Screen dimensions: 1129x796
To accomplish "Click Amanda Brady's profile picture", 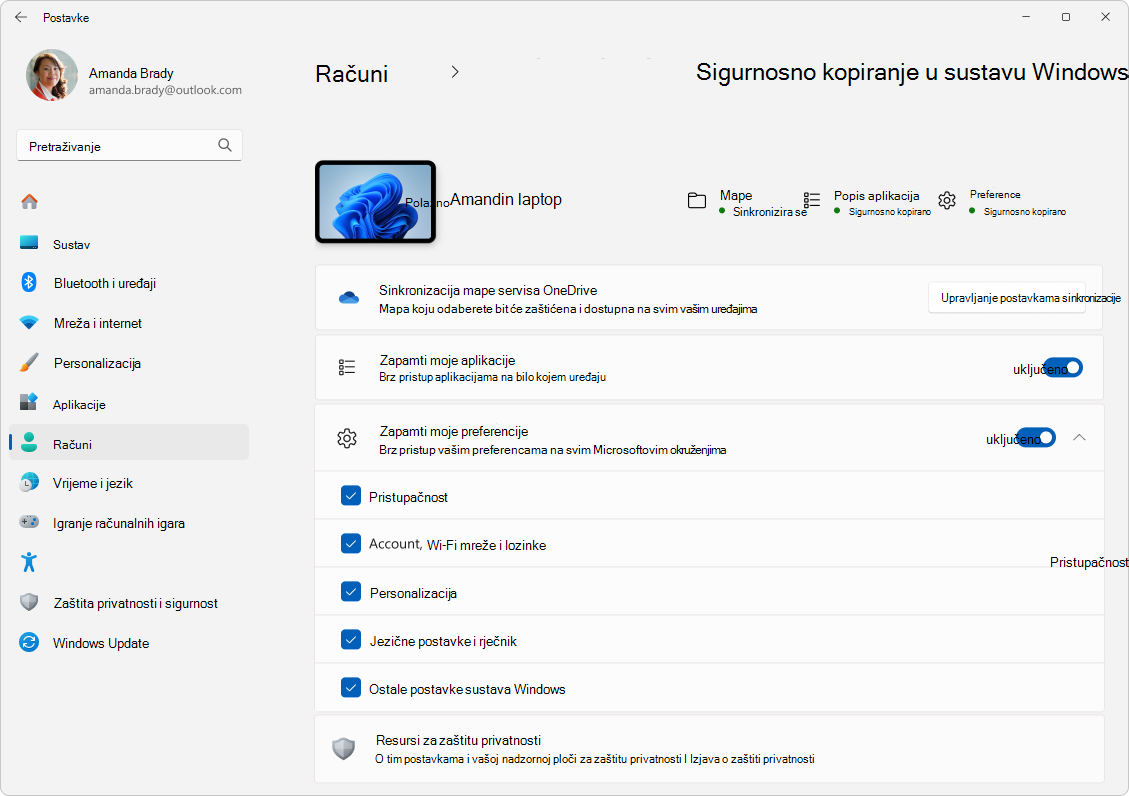I will (52, 75).
